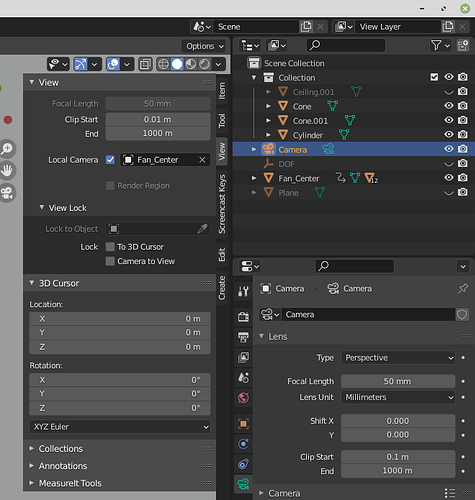Open the World properties globe icon
This screenshot has height=500, width=475.
coord(243,398)
